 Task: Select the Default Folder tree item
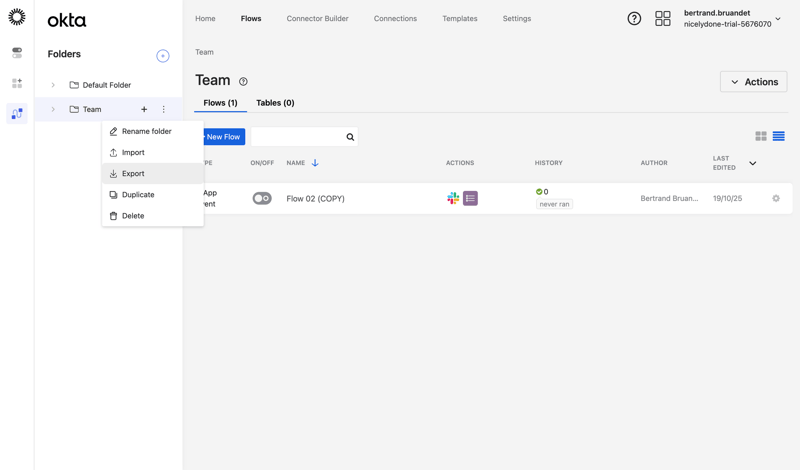tap(108, 85)
